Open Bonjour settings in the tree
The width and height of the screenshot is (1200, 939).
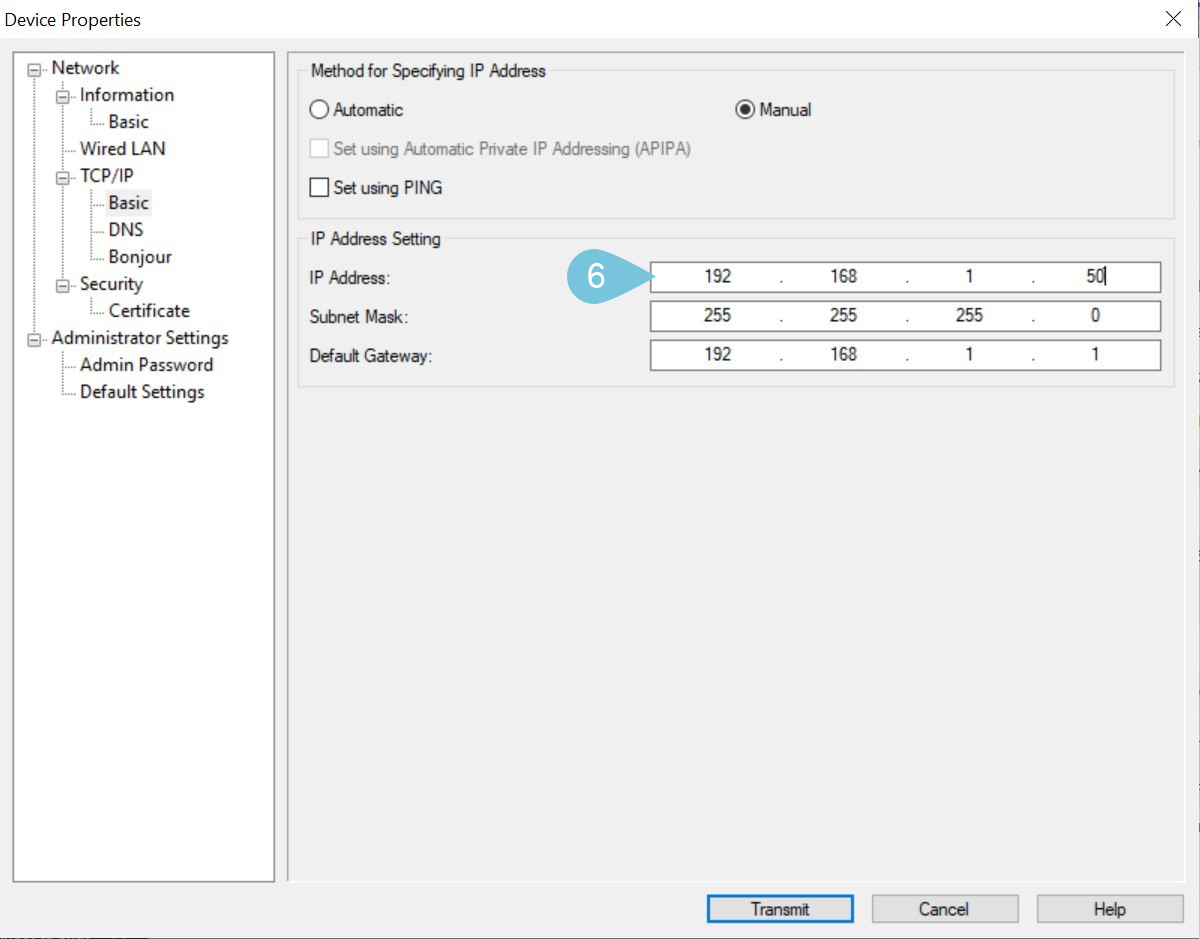[140, 257]
